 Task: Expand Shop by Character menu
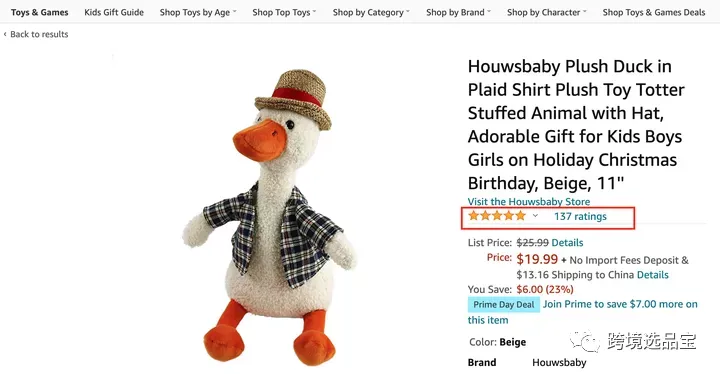(x=546, y=12)
